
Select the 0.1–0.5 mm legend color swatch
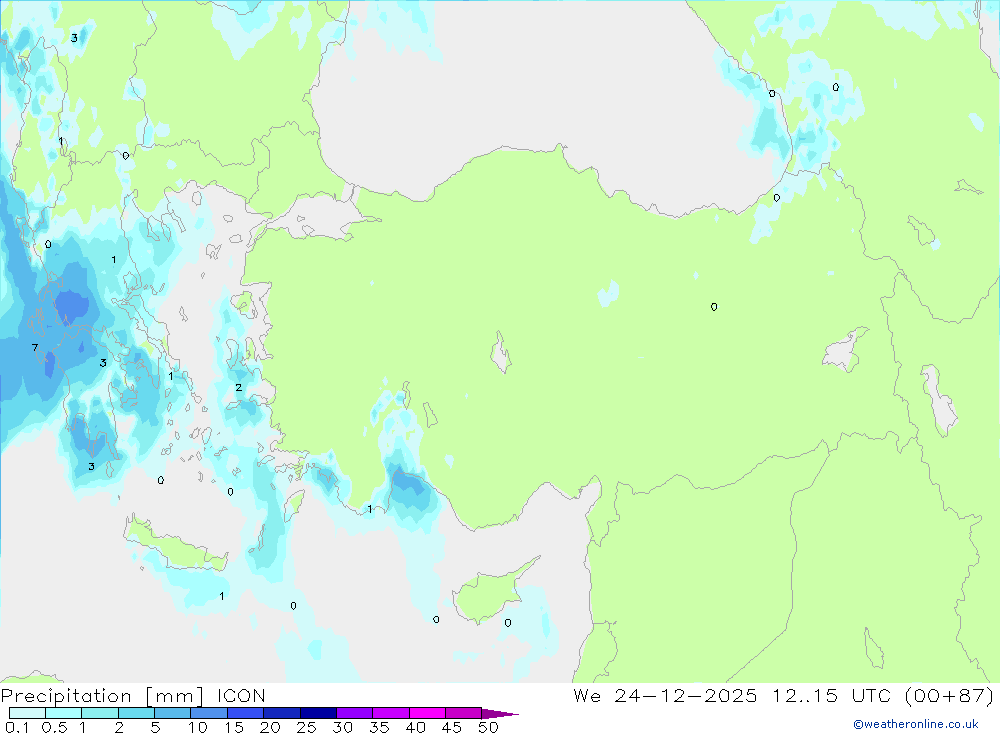pyautogui.click(x=27, y=713)
